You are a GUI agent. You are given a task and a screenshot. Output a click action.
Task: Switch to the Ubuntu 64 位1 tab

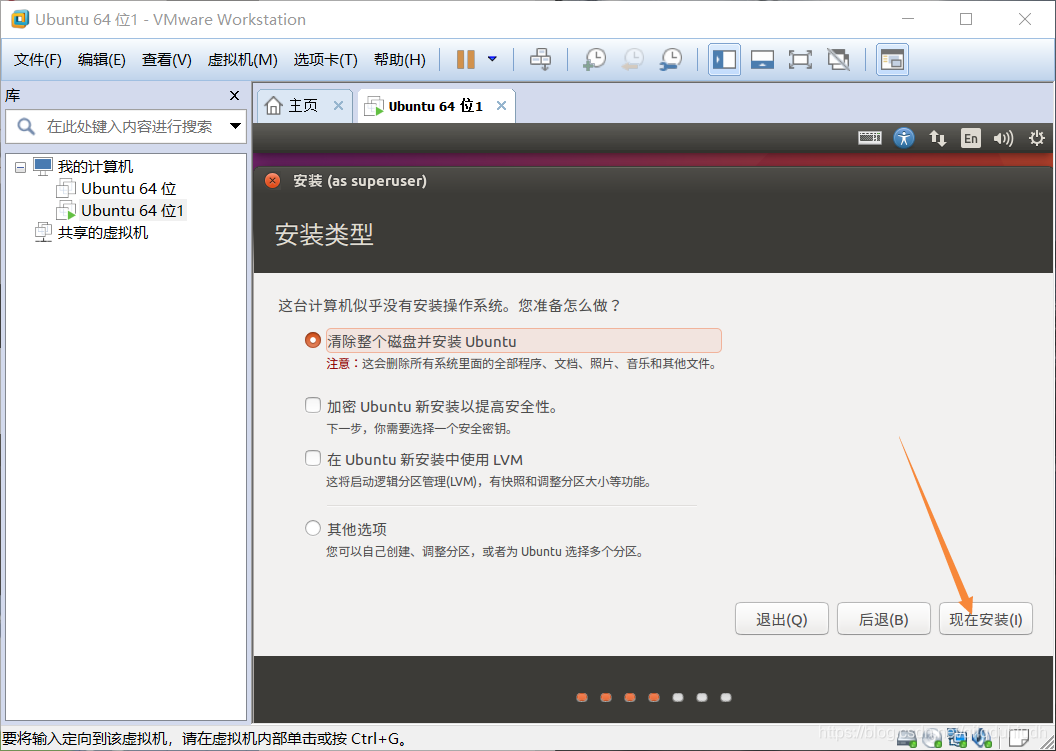coord(436,106)
